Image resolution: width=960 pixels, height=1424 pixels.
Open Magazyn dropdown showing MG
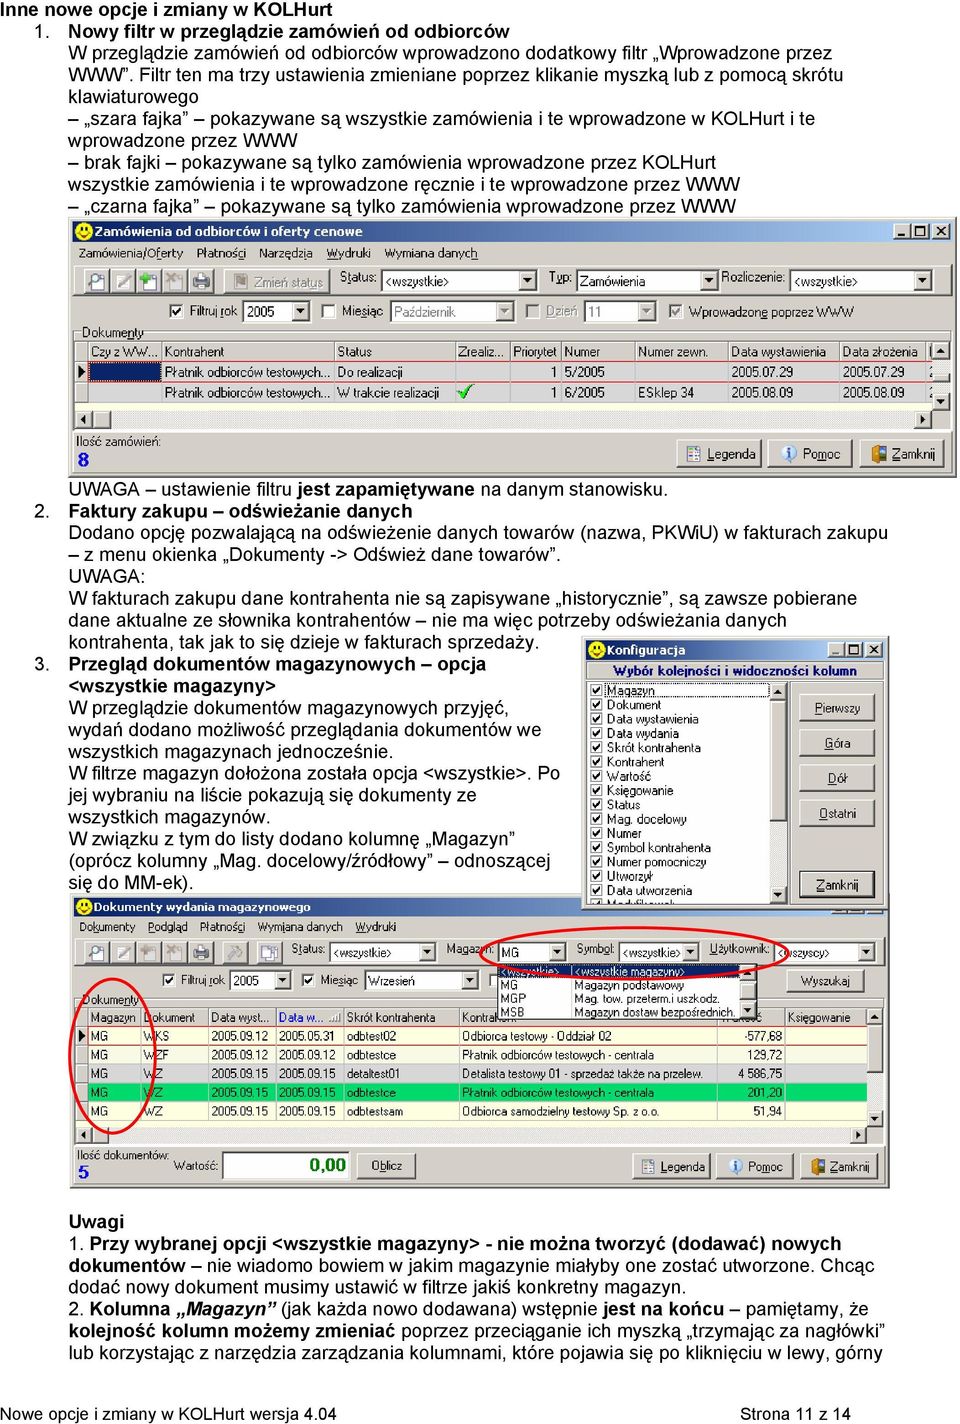(557, 952)
